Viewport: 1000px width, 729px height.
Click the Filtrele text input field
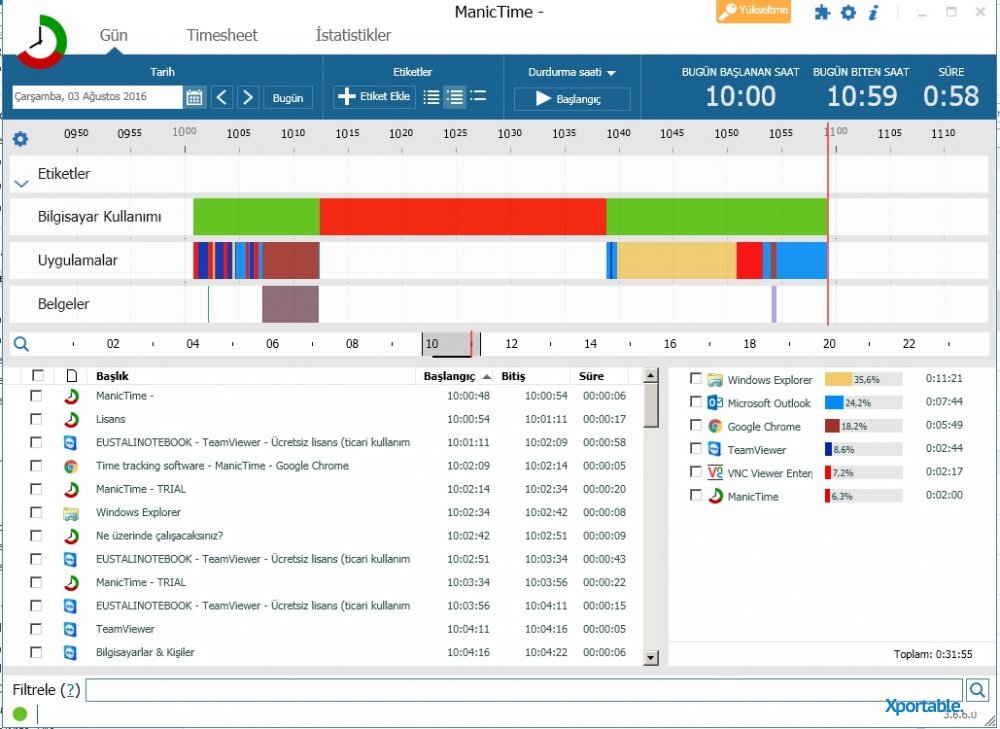point(524,689)
